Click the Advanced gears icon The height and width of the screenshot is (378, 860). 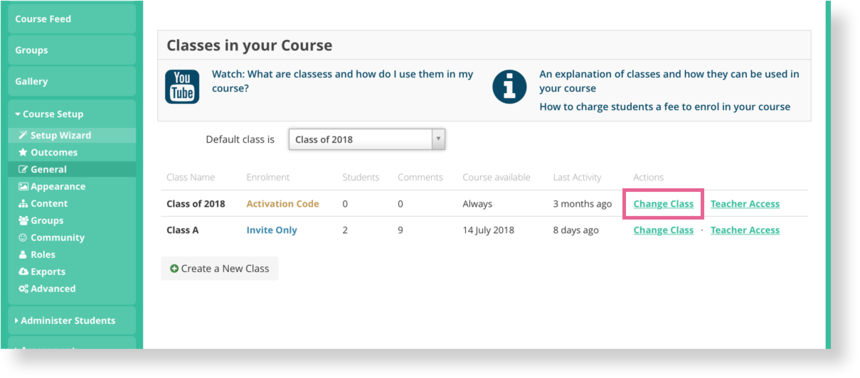point(23,289)
